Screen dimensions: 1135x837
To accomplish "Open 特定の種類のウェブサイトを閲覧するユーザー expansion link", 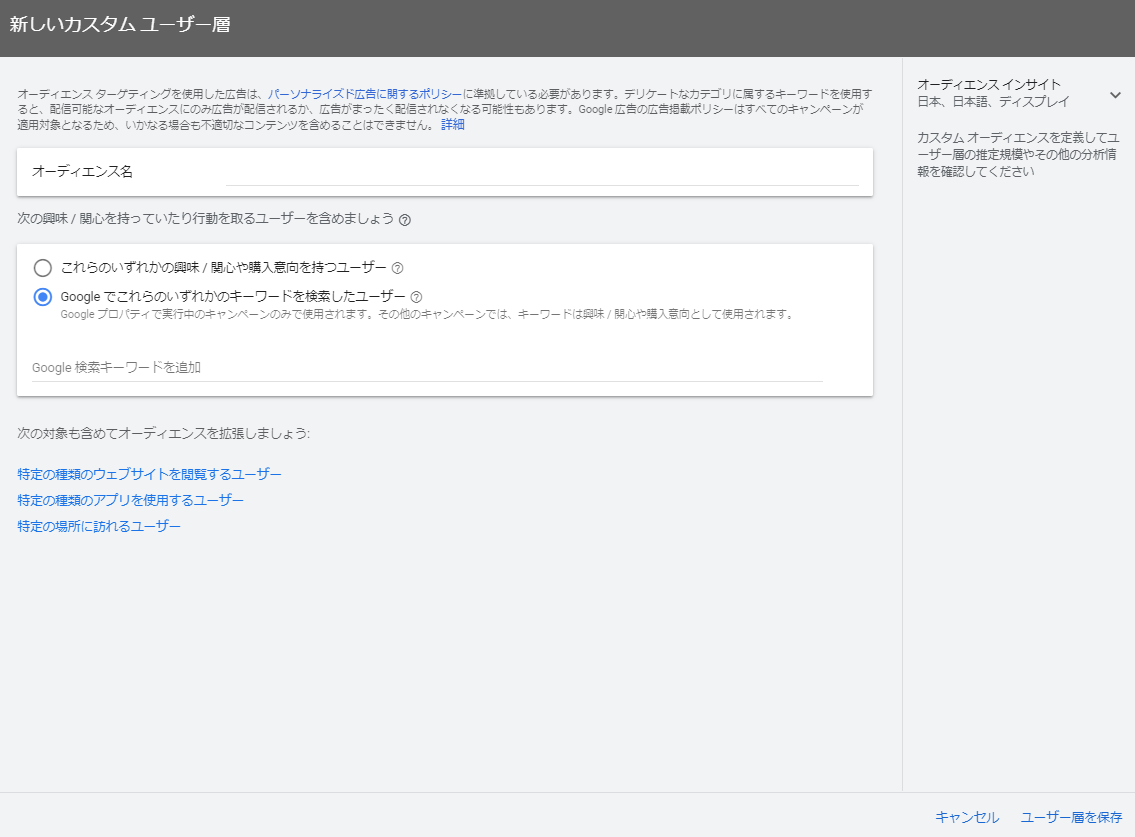I will tap(146, 473).
